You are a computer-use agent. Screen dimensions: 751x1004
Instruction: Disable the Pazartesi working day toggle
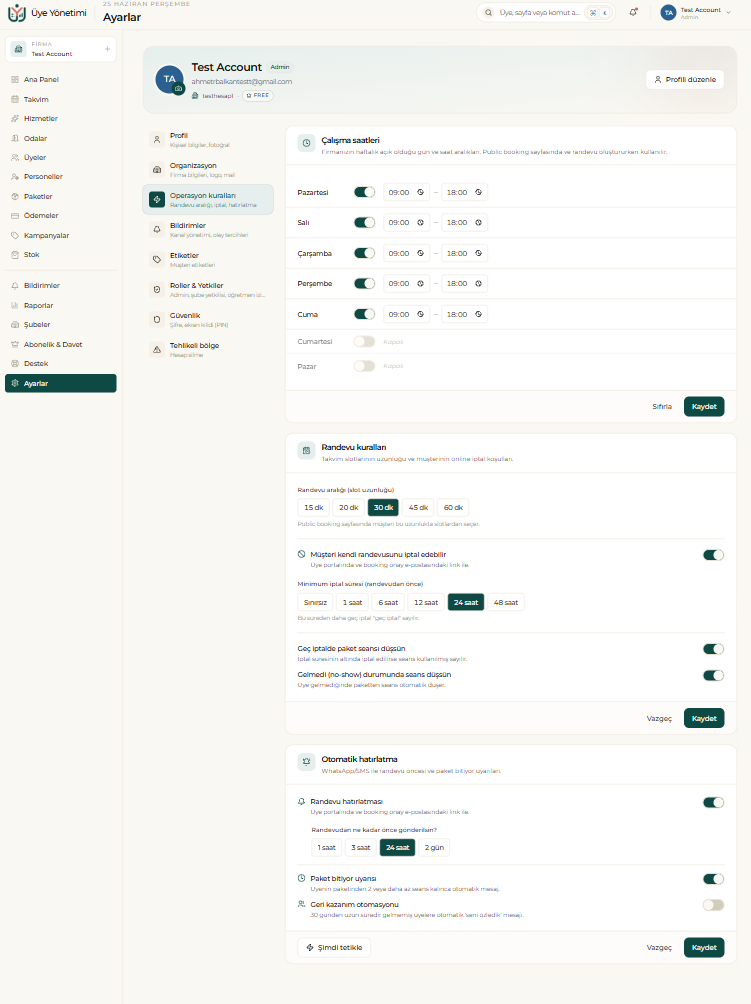(x=364, y=192)
